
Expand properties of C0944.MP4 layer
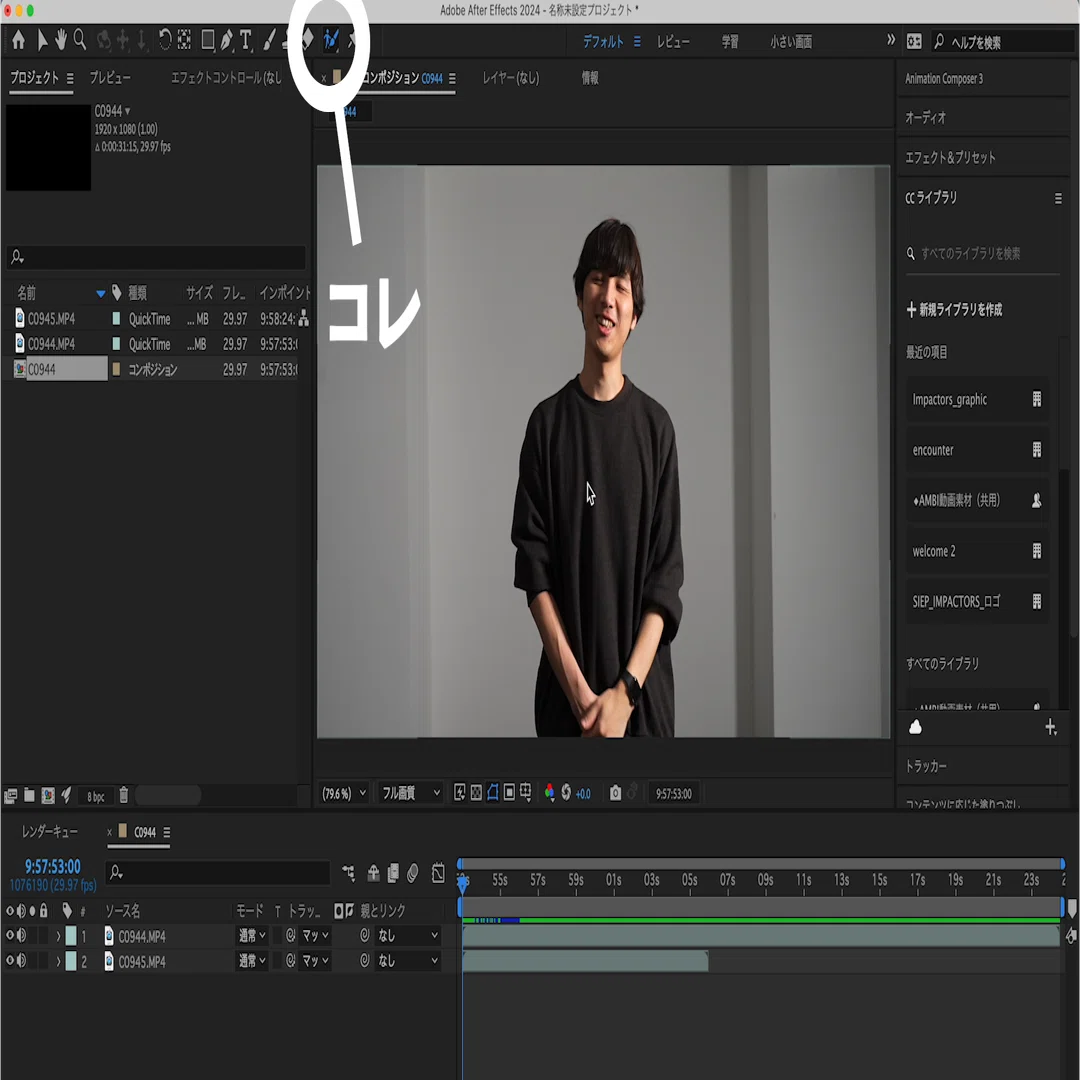(x=58, y=936)
